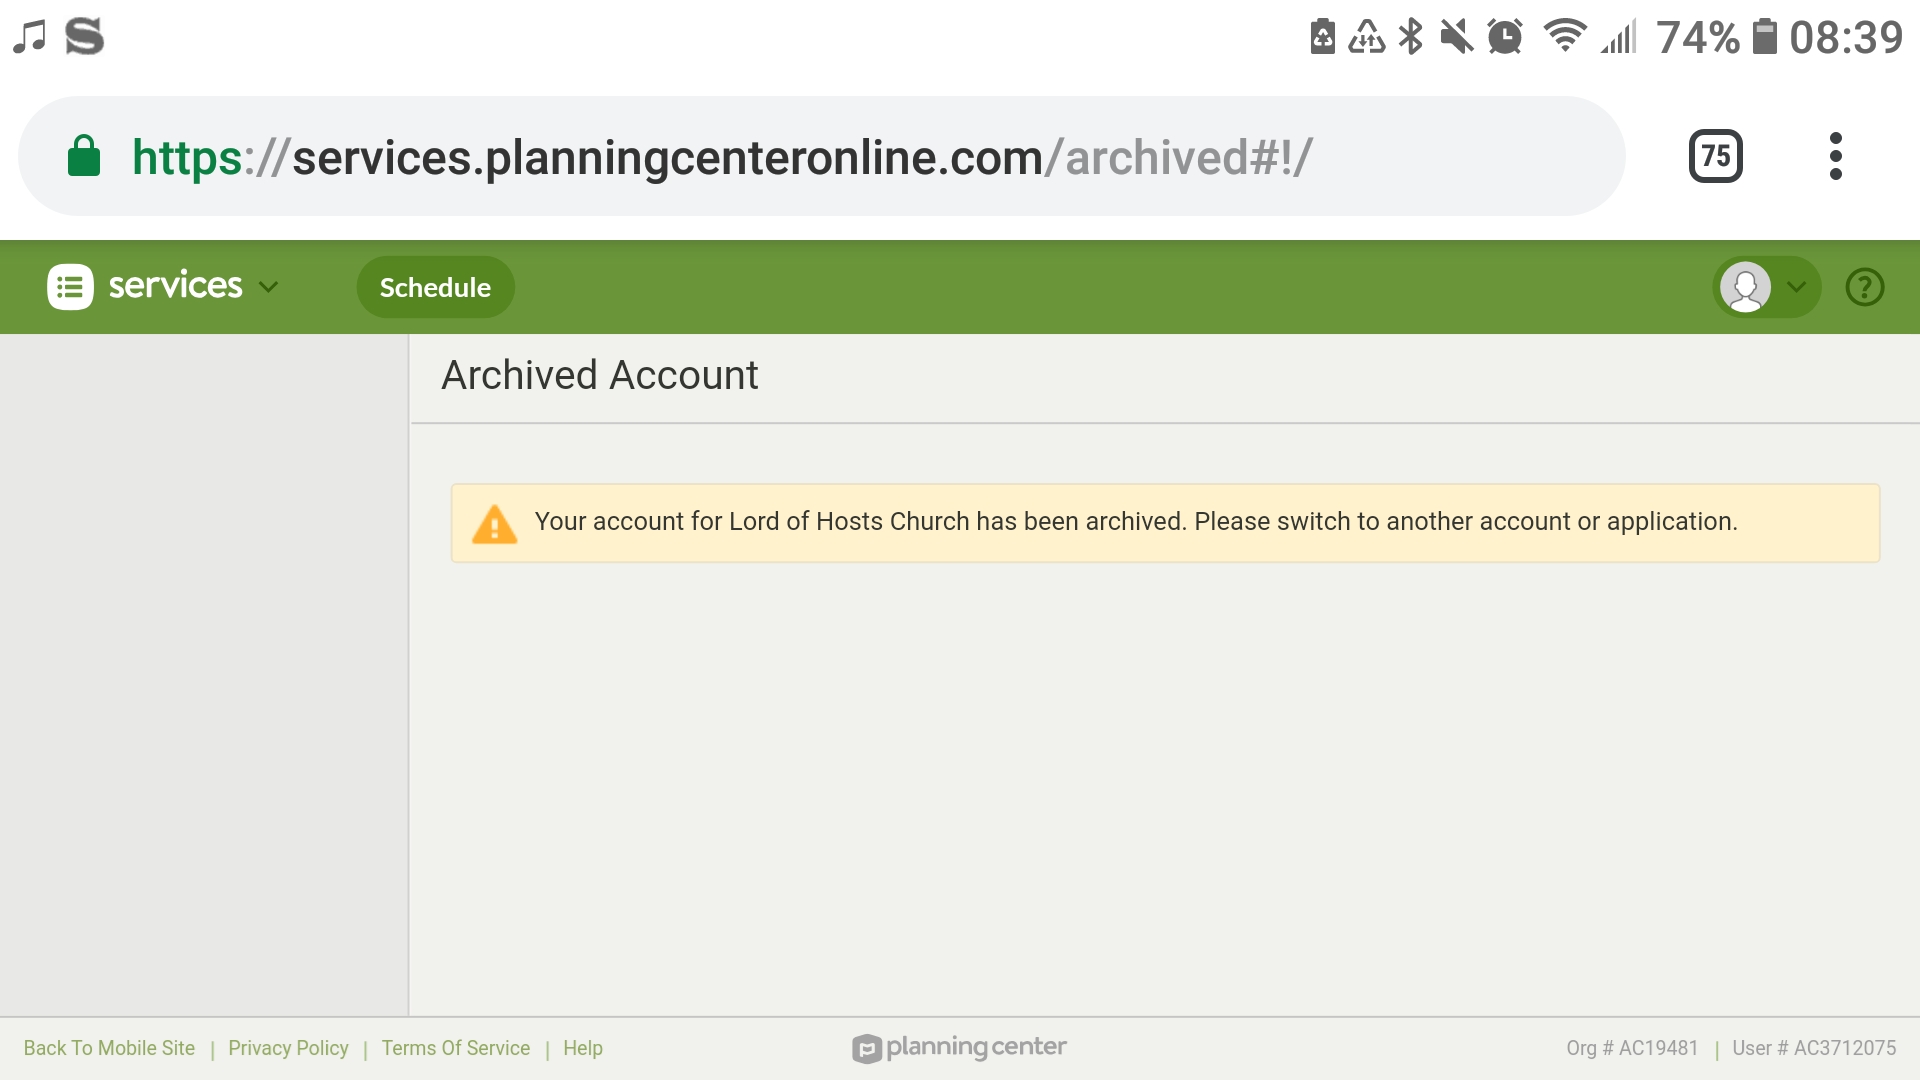Open the browser three-dot menu
1920x1080 pixels.
(1835, 156)
